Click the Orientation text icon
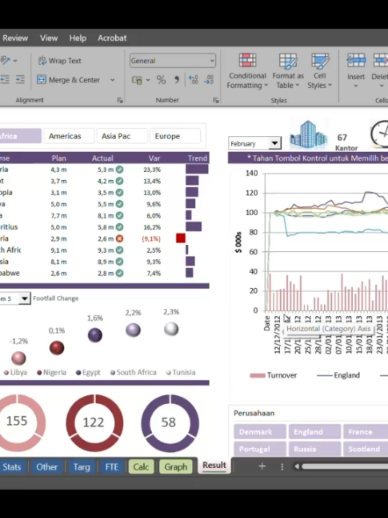This screenshot has height=518, width=388. click(x=5, y=60)
